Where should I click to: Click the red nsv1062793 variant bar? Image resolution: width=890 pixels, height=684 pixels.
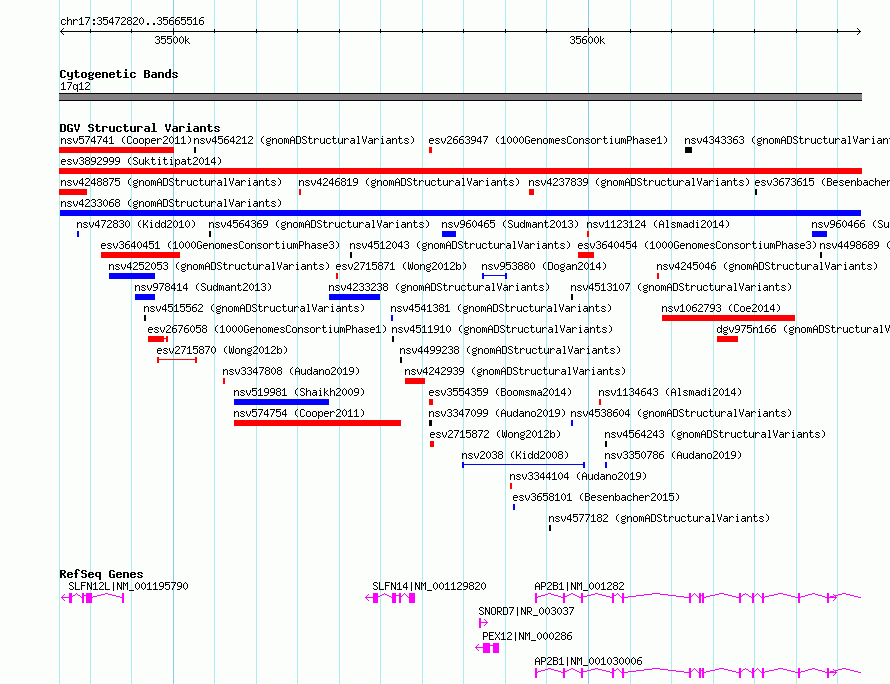point(728,318)
